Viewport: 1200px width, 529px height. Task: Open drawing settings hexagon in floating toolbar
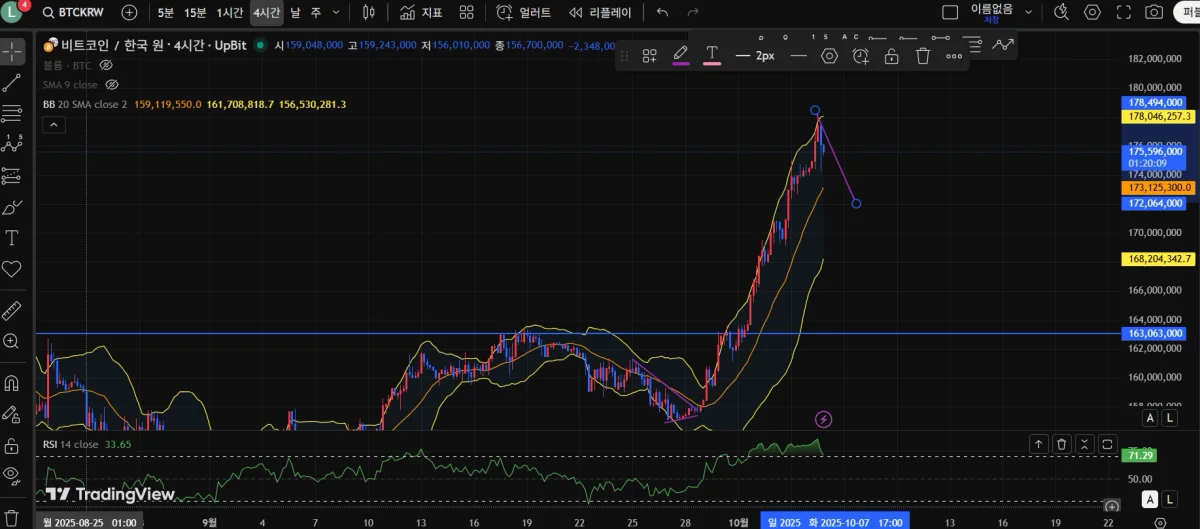pyautogui.click(x=829, y=56)
